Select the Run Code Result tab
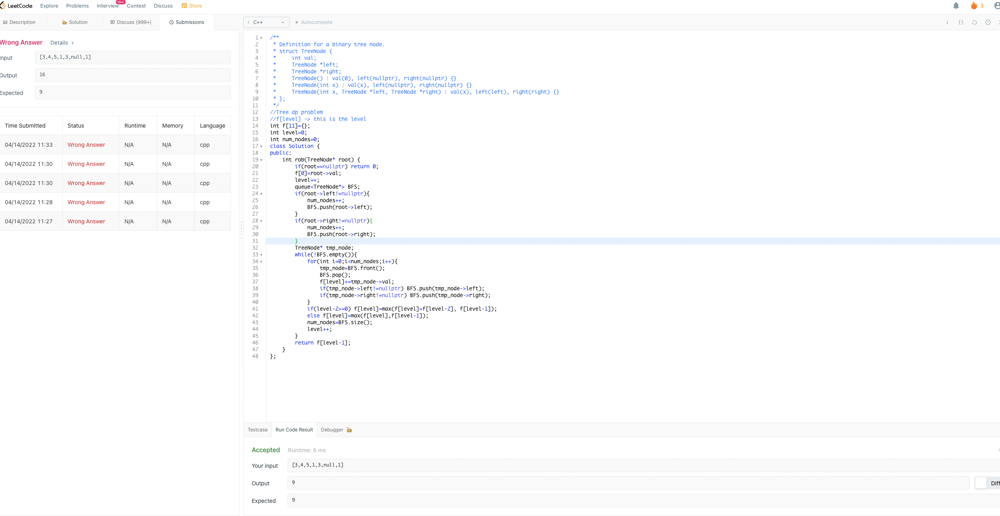The width and height of the screenshot is (1000, 516). coord(294,430)
